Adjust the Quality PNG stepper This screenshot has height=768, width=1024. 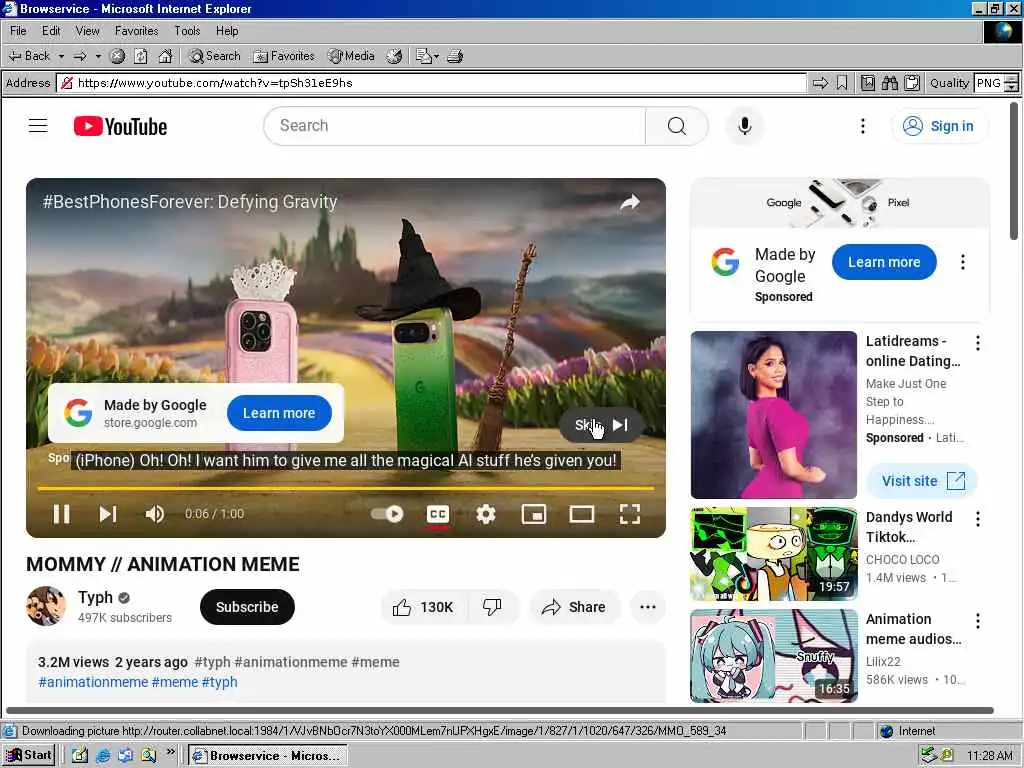[1011, 83]
